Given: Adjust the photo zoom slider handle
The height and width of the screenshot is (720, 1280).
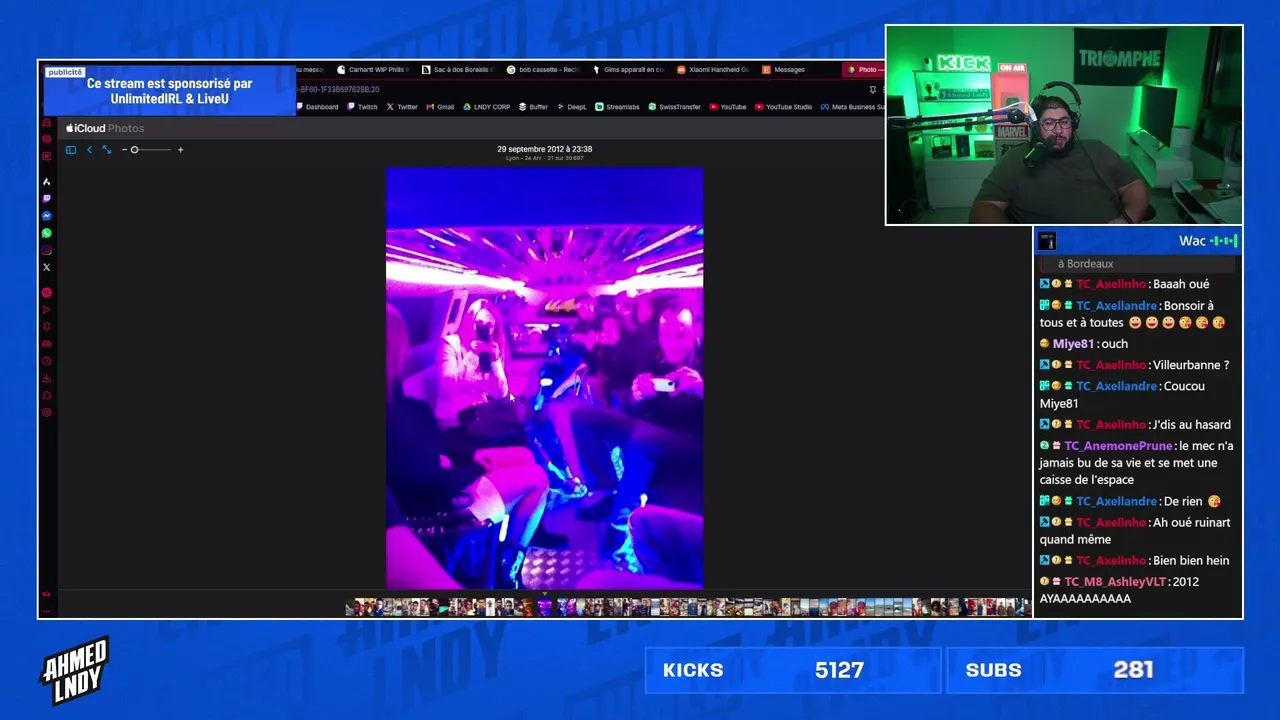Looking at the screenshot, I should [135, 150].
